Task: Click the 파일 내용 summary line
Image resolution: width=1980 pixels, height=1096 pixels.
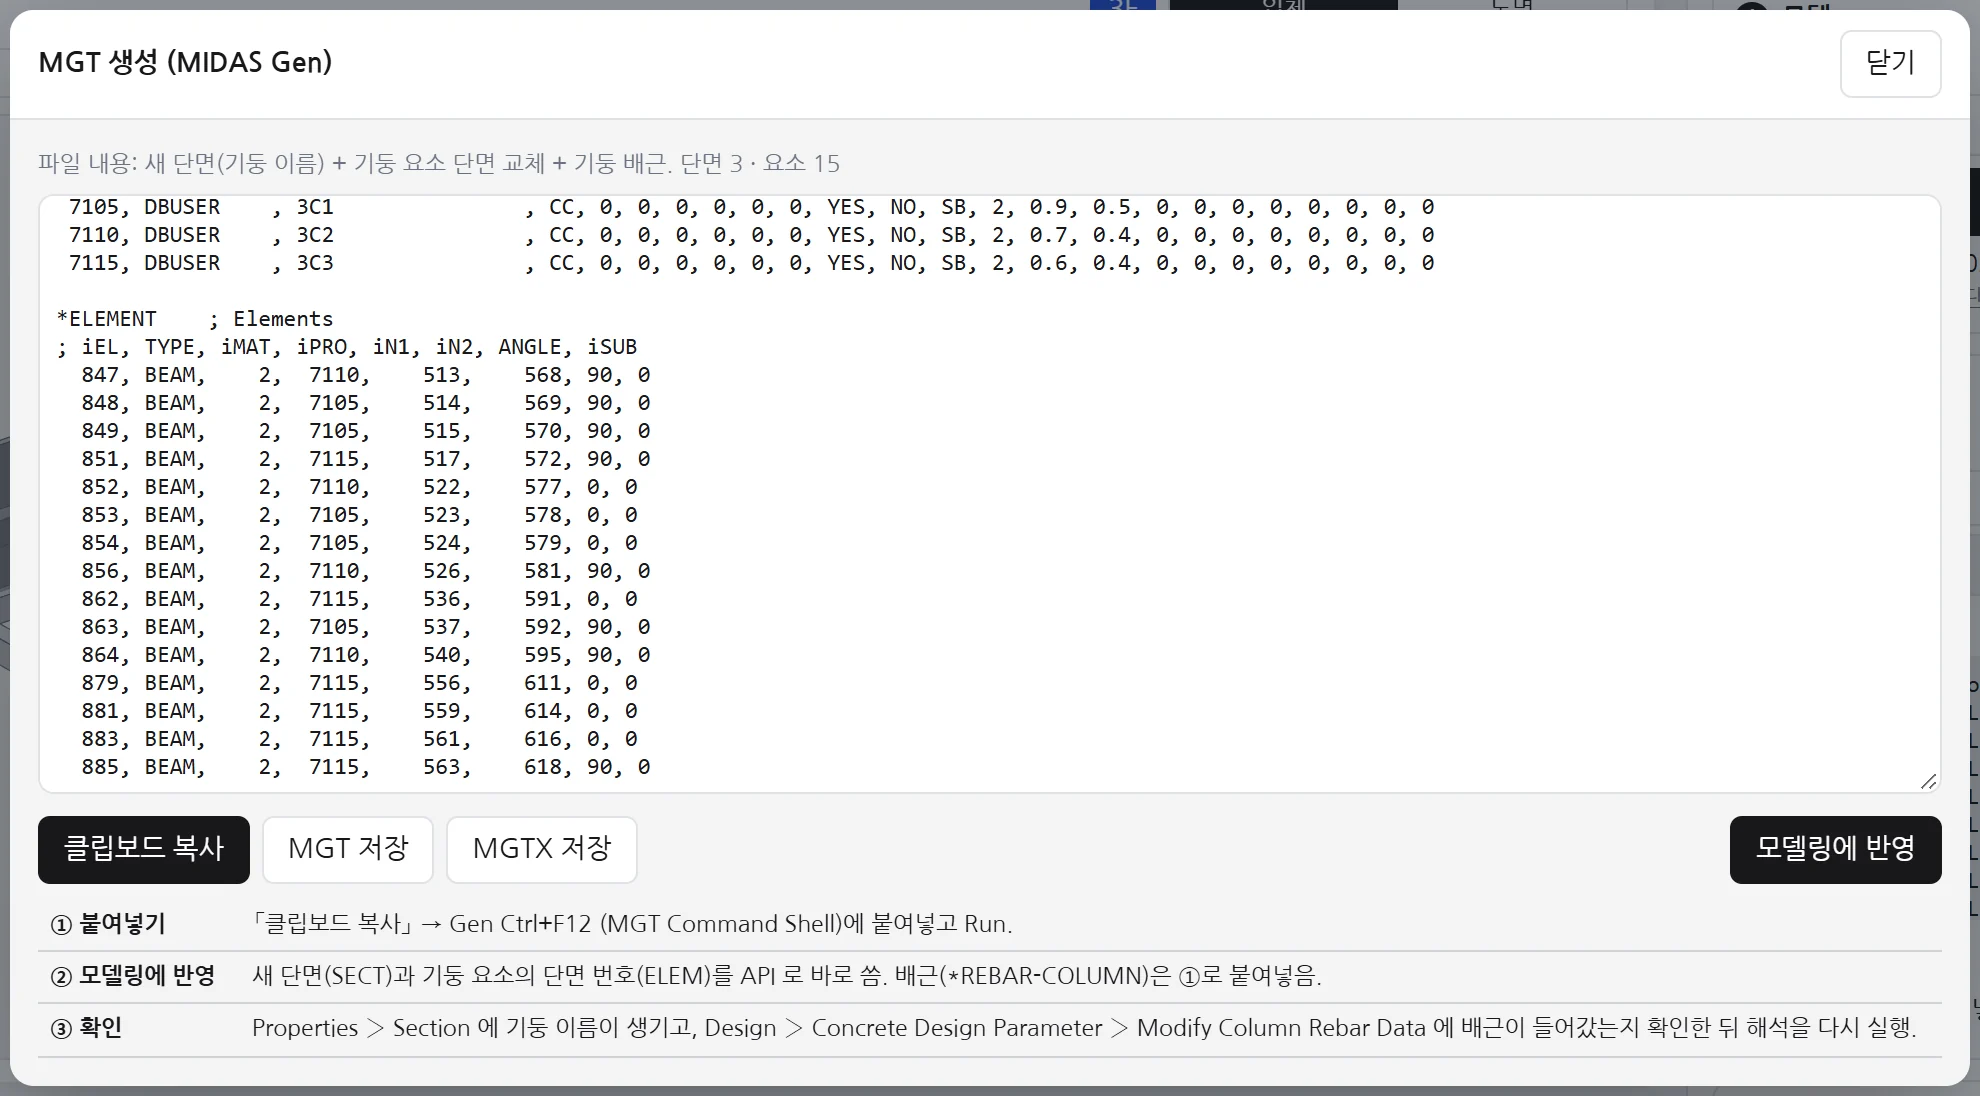Action: (439, 163)
